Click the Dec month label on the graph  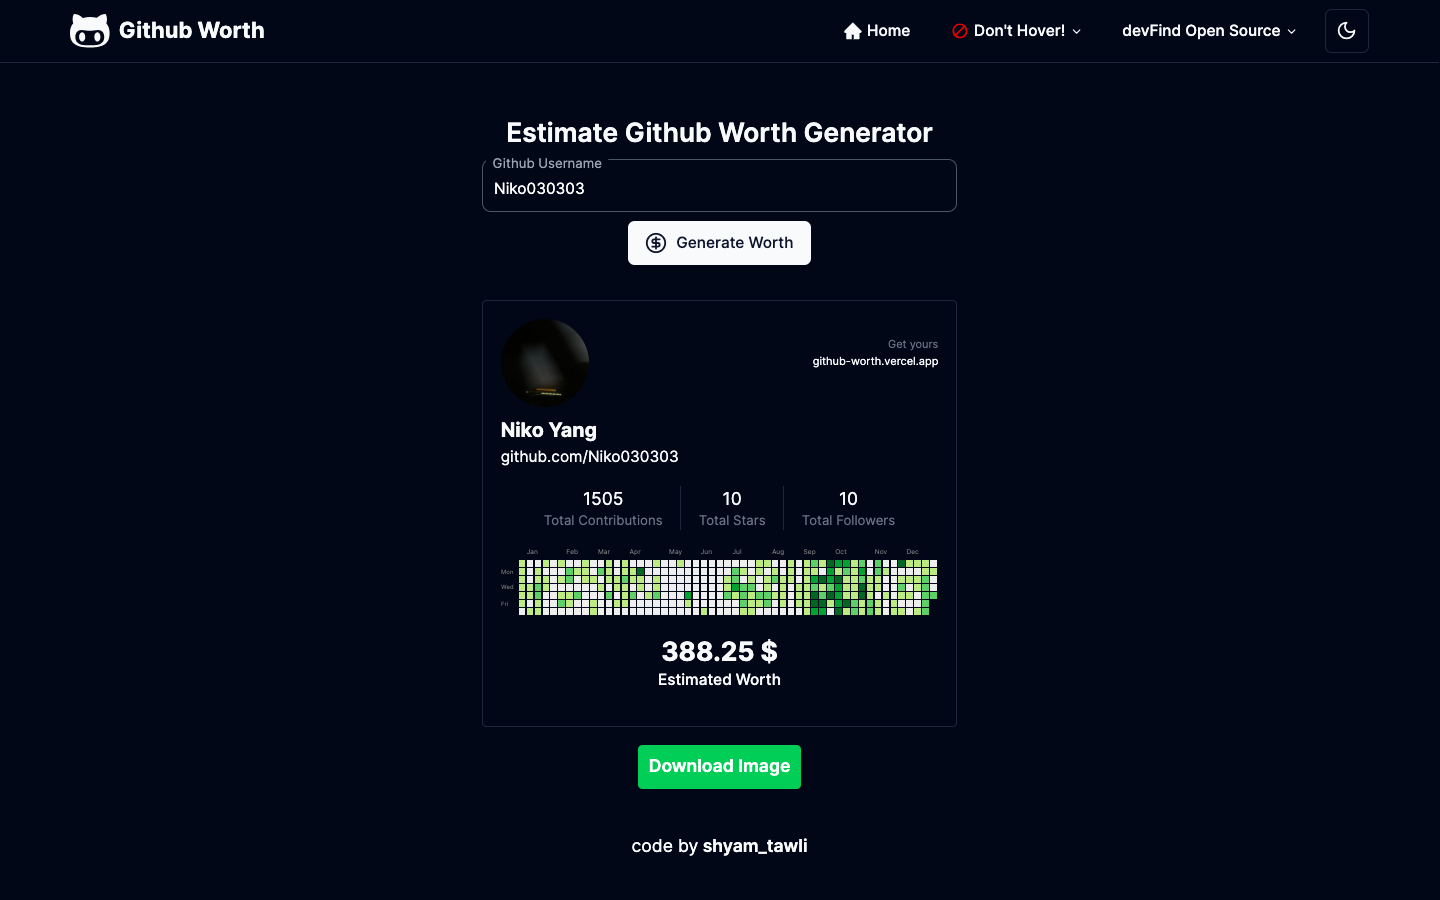click(912, 552)
